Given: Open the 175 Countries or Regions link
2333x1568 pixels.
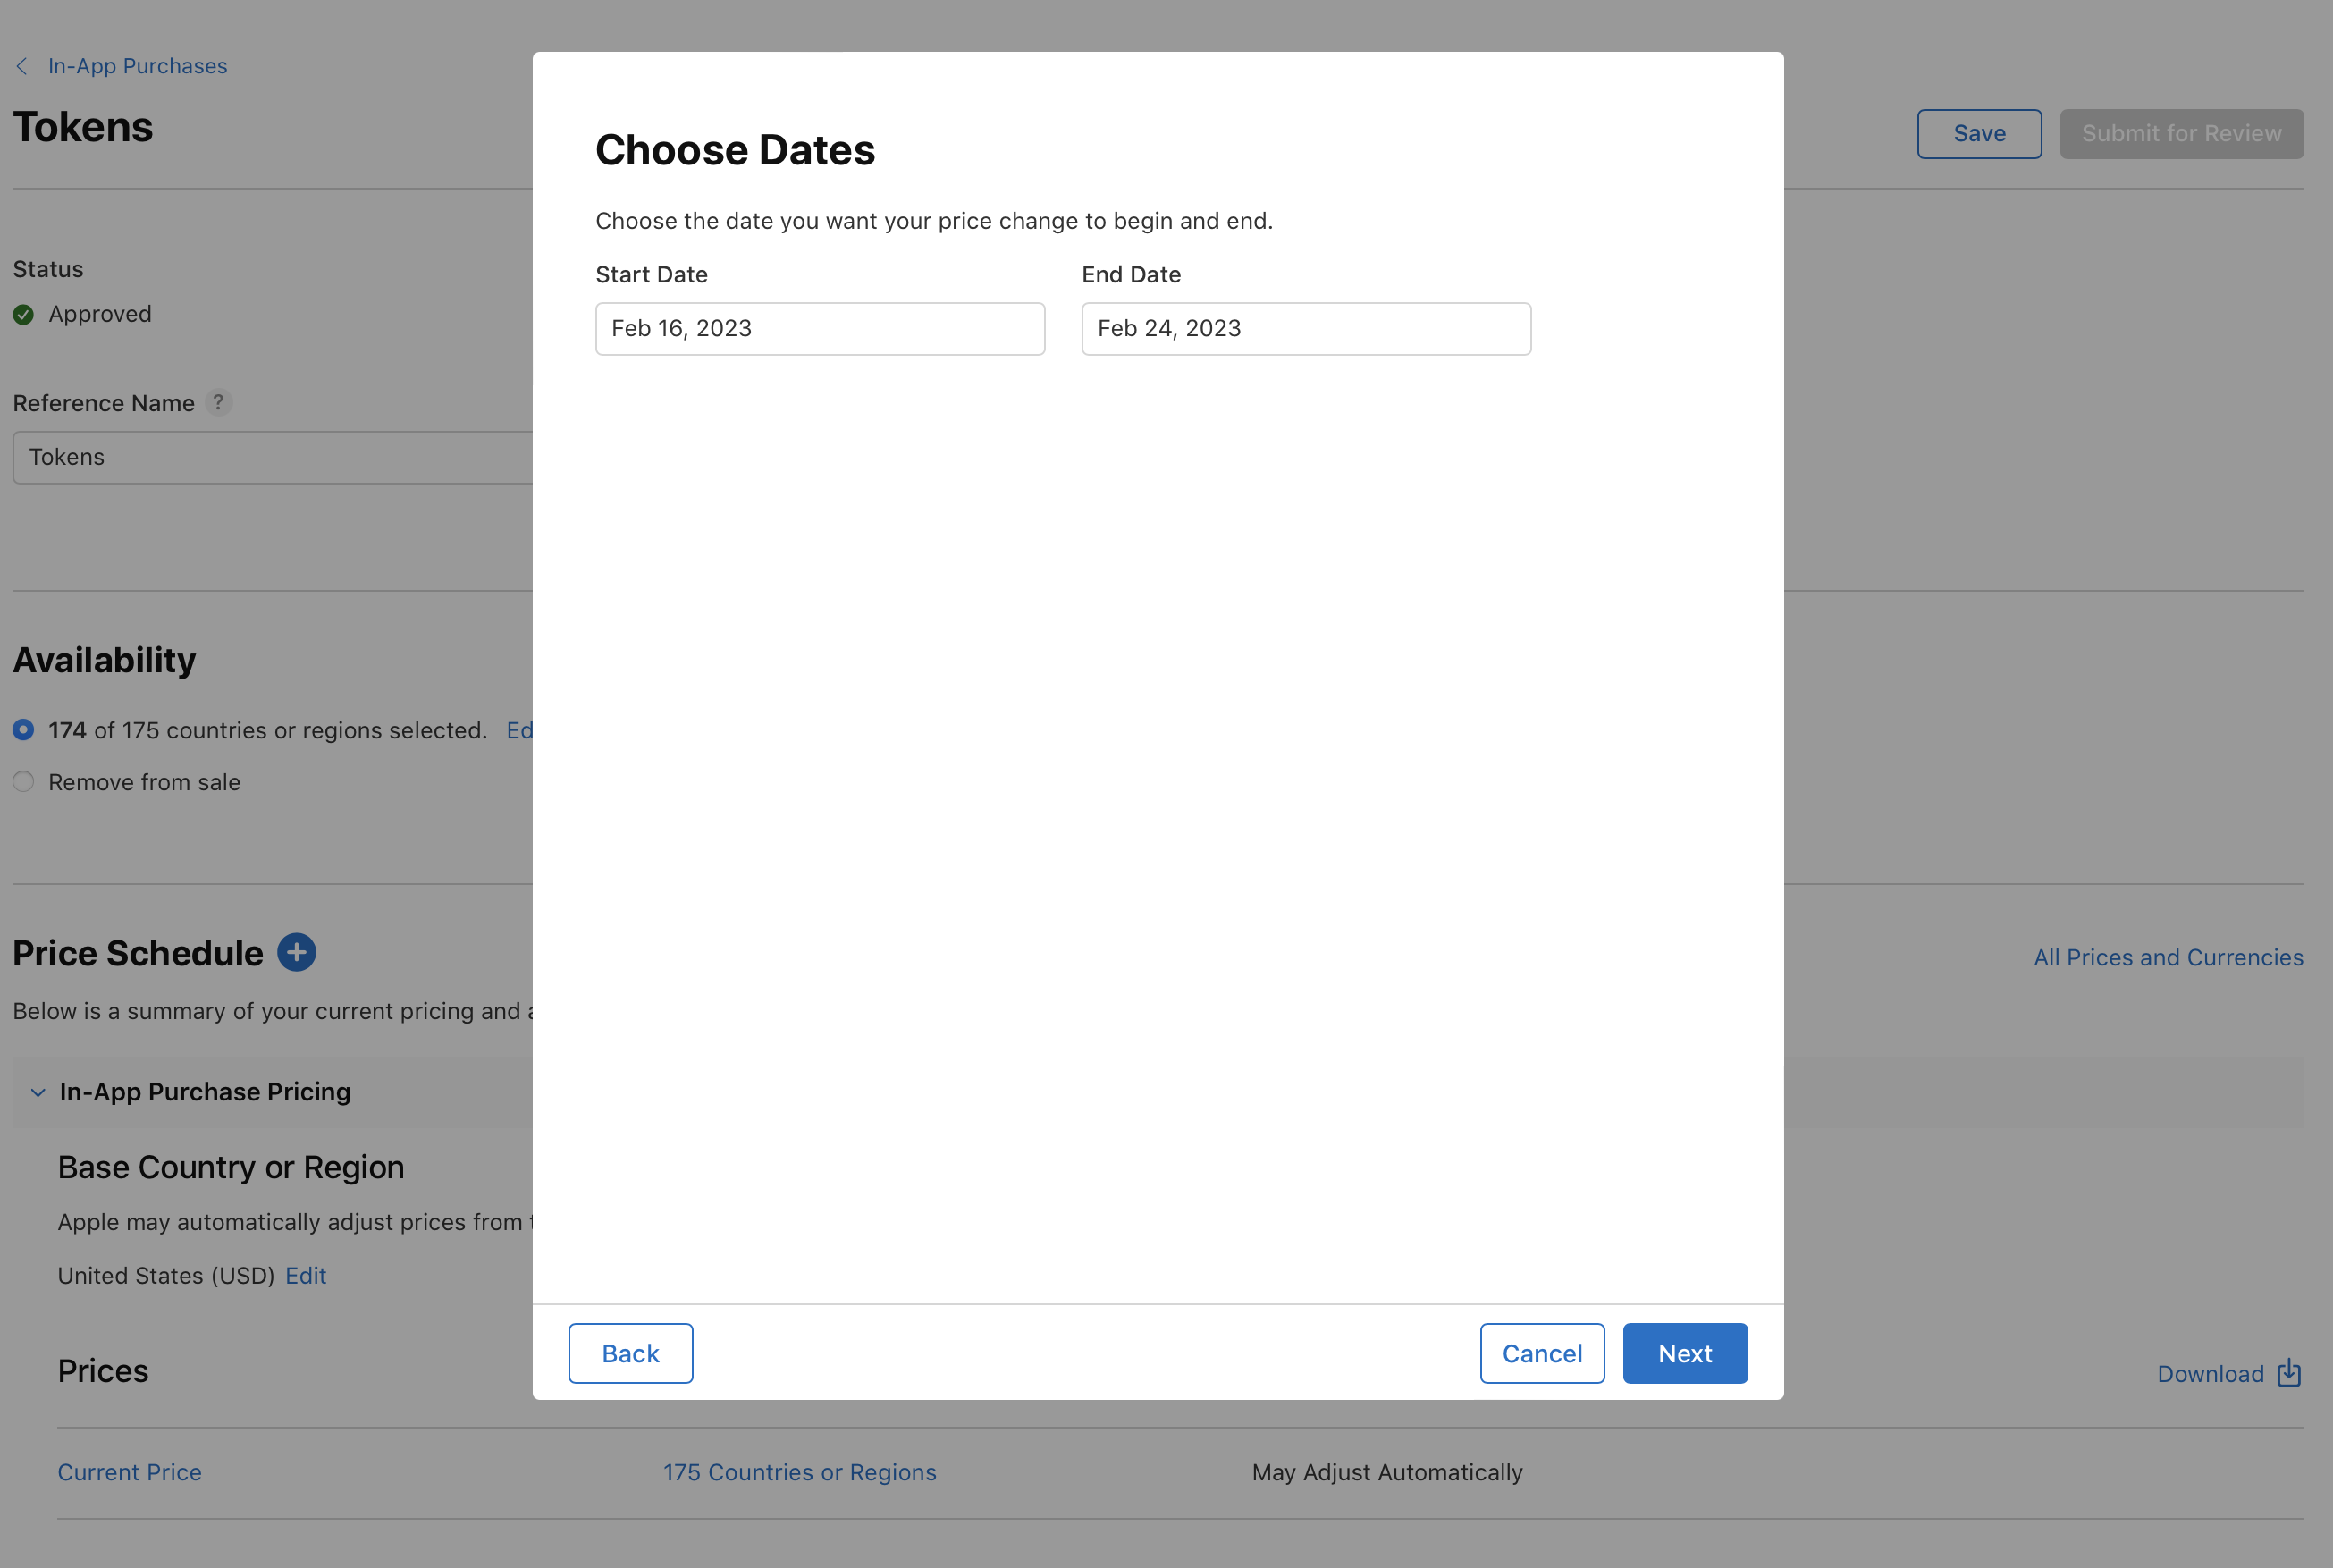Looking at the screenshot, I should 799,1472.
